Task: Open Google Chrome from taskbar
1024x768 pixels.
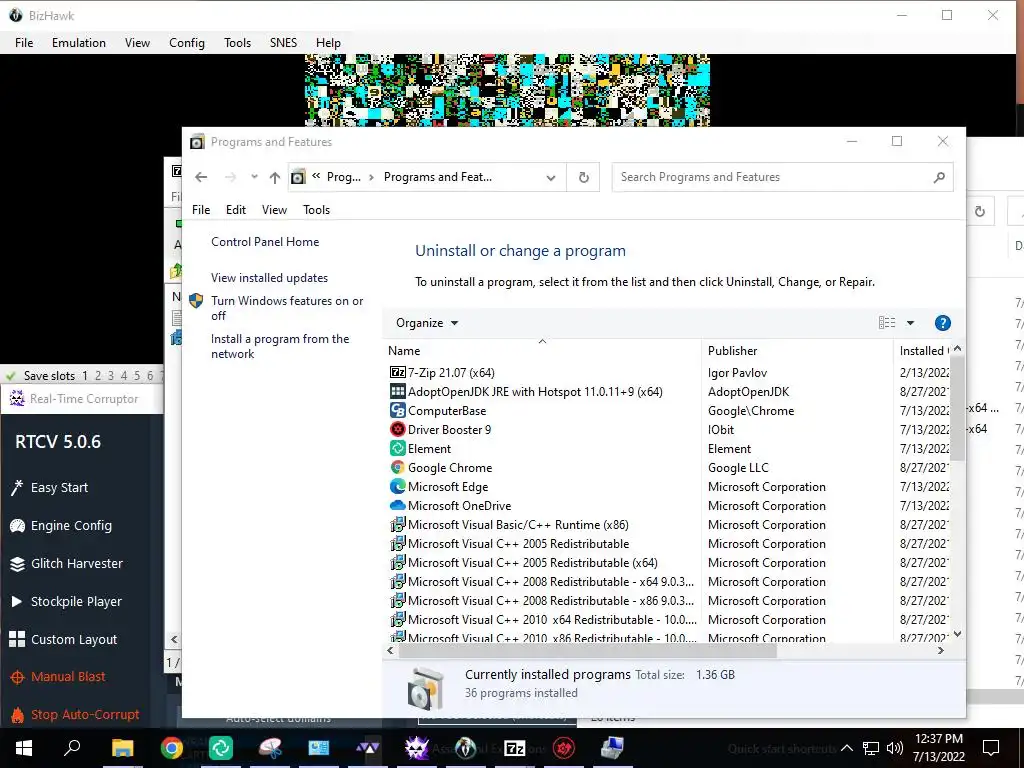Action: pos(172,748)
